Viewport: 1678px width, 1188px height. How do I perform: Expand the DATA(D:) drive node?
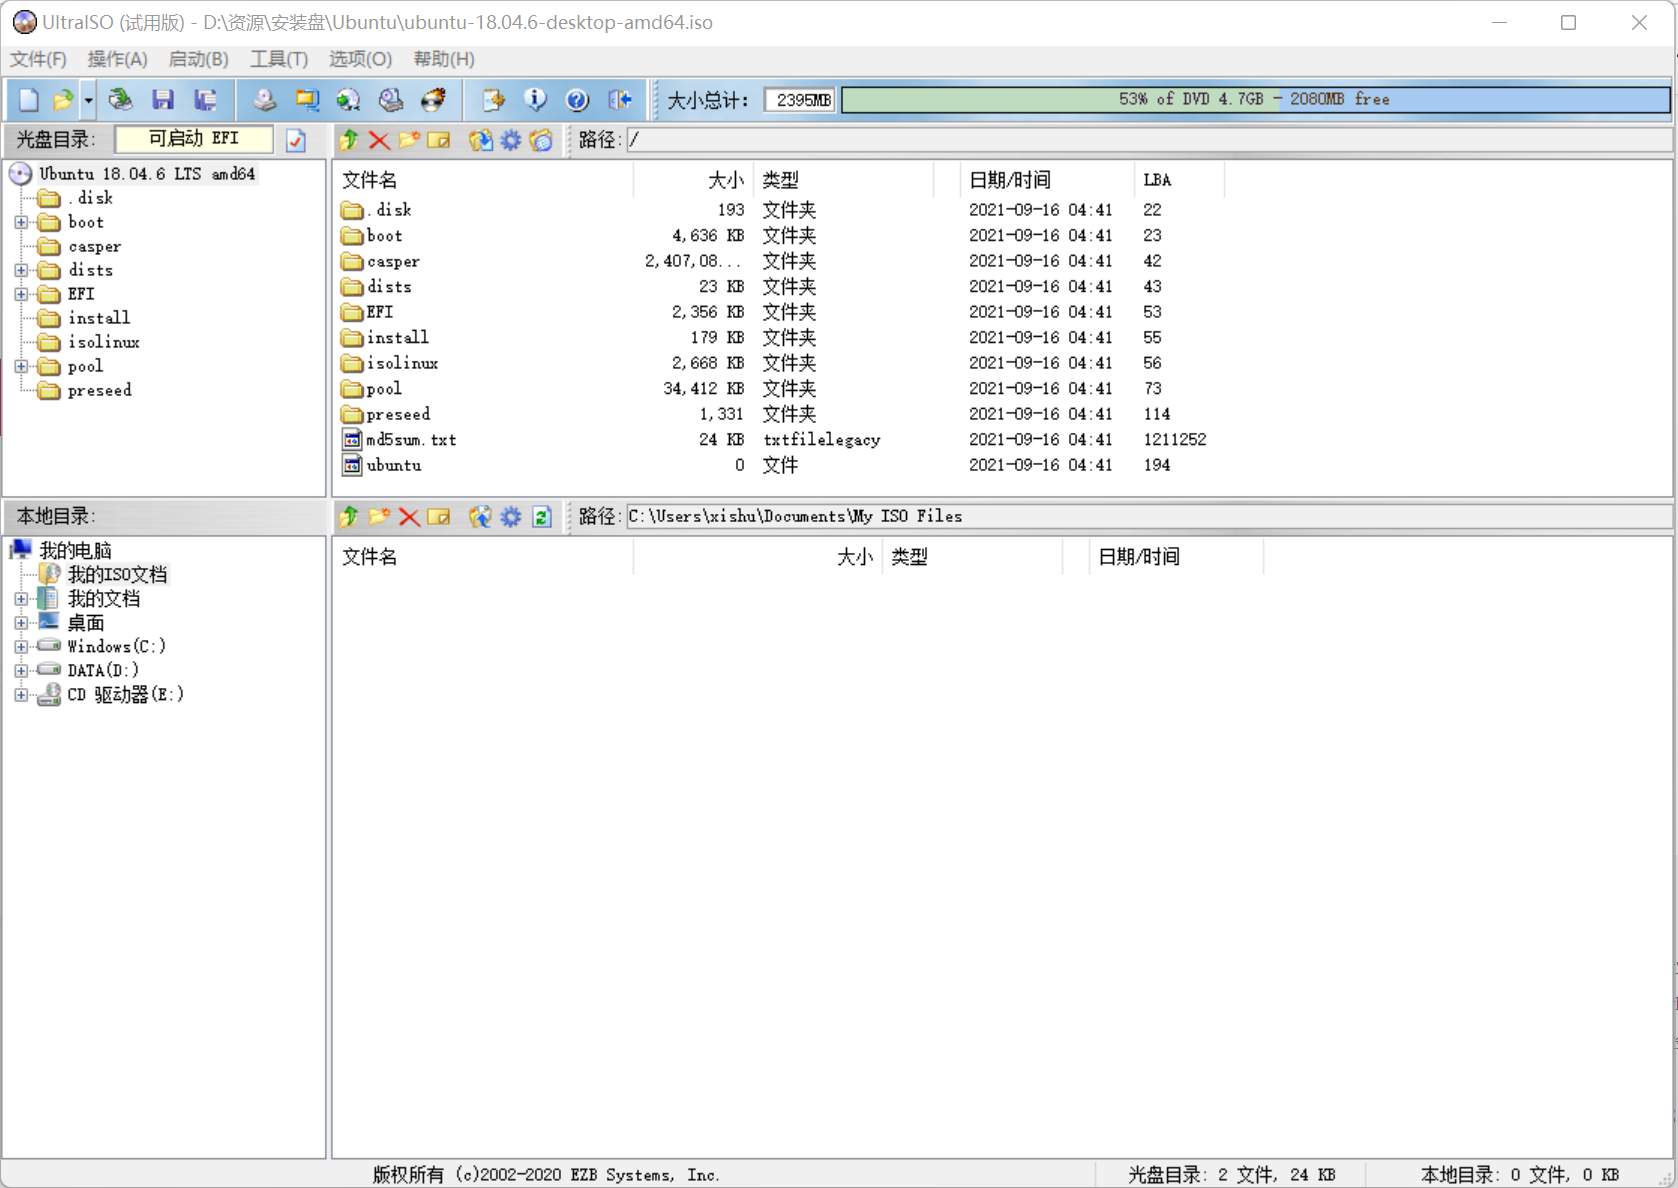click(x=21, y=671)
